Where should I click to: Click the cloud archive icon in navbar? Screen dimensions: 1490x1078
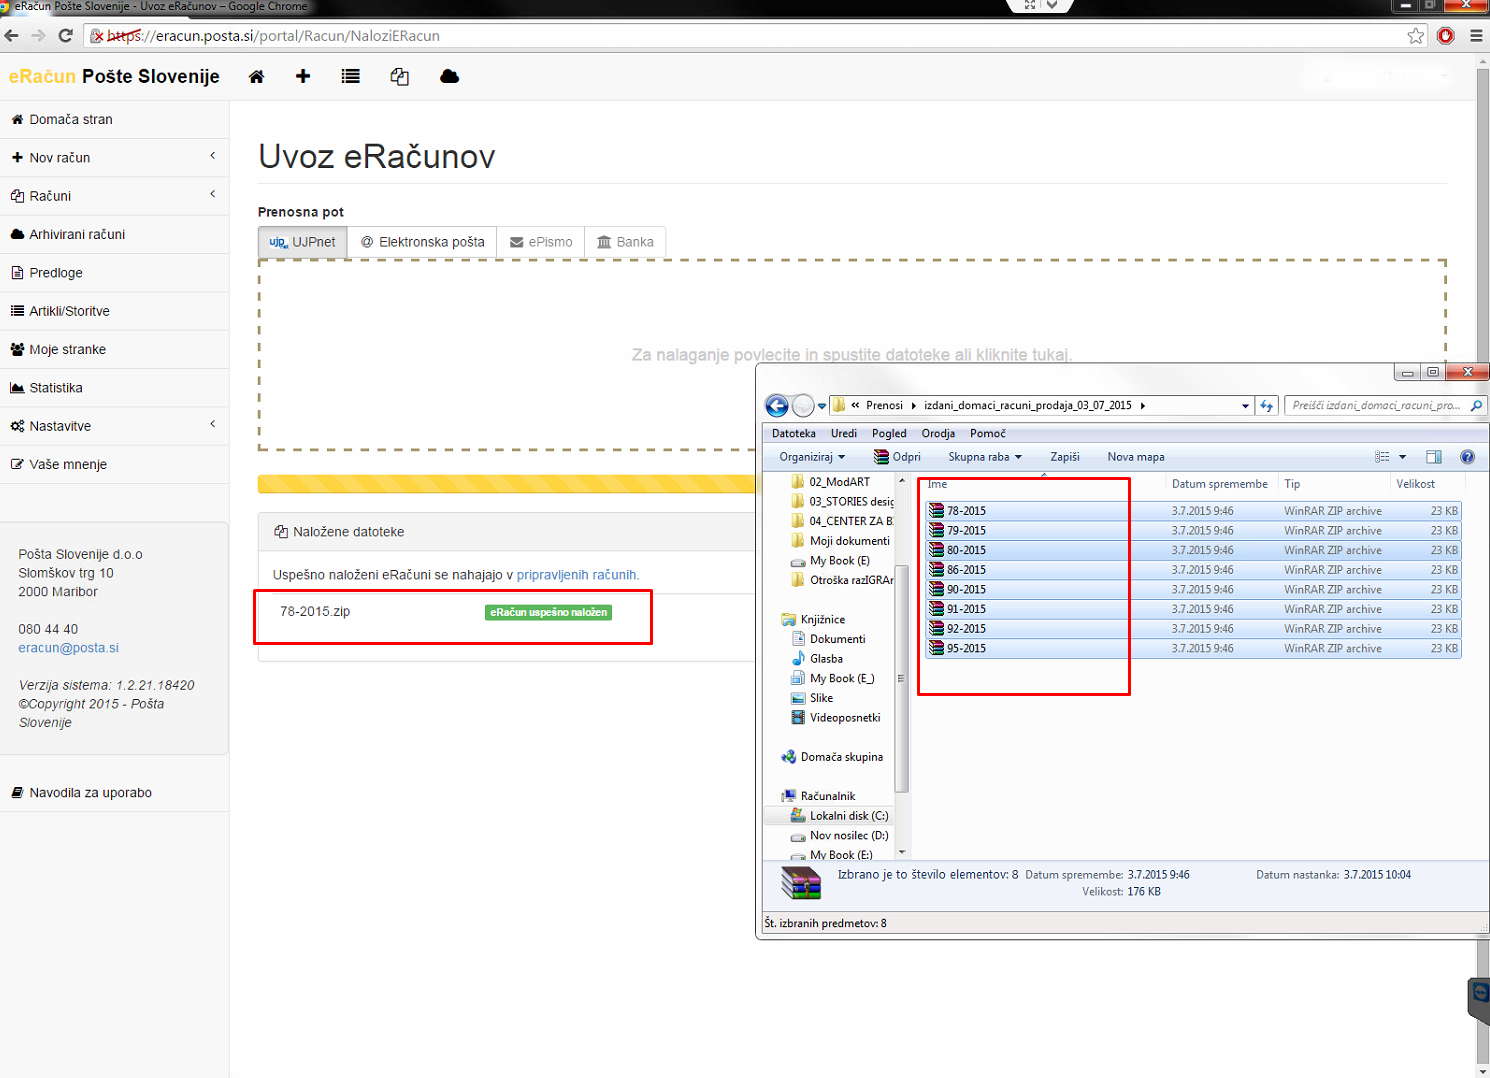pyautogui.click(x=449, y=77)
